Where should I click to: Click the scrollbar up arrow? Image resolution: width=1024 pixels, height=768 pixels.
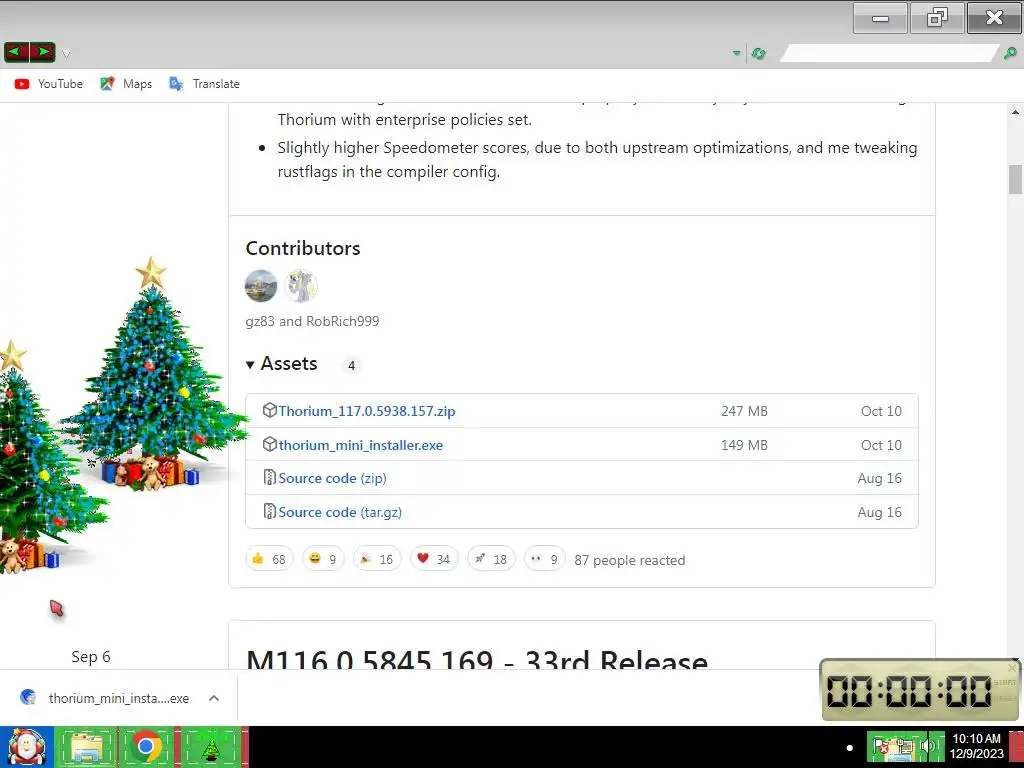[1015, 112]
